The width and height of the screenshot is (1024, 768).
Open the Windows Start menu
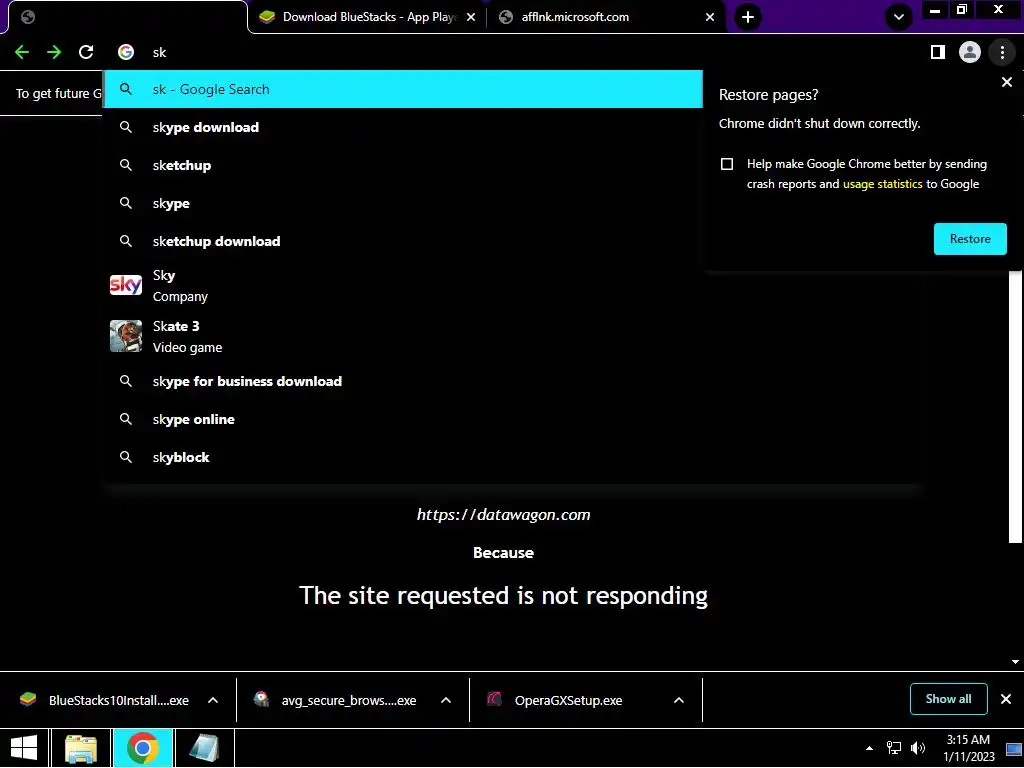(24, 748)
